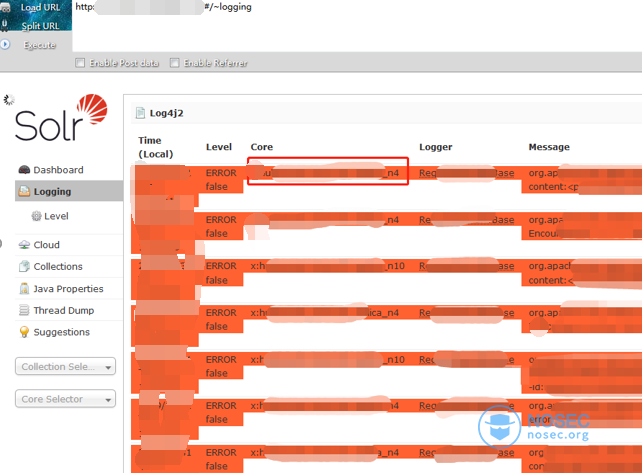Click the Thread Dump icon

pos(24,310)
